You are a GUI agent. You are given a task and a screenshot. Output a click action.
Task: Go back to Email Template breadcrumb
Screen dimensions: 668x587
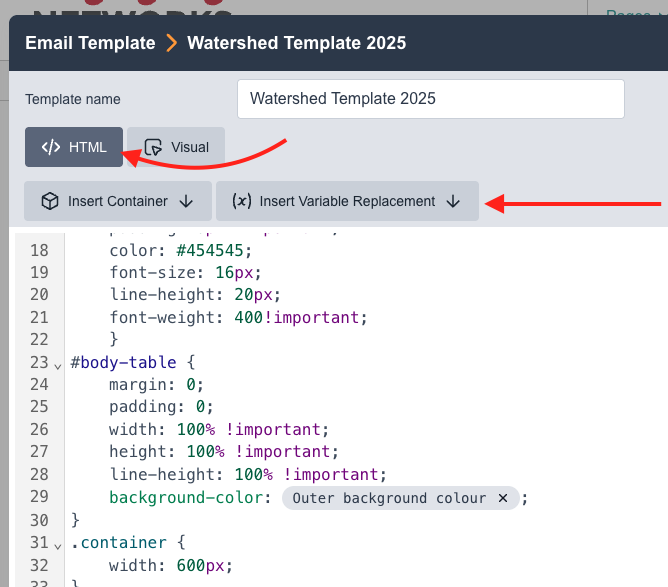tap(90, 43)
